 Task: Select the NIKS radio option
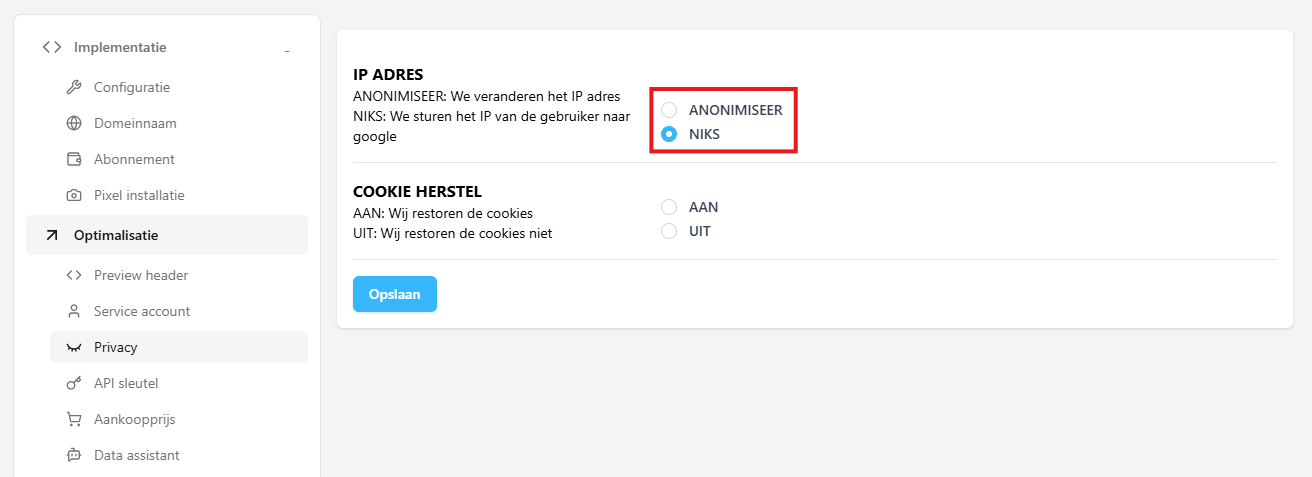tap(669, 134)
